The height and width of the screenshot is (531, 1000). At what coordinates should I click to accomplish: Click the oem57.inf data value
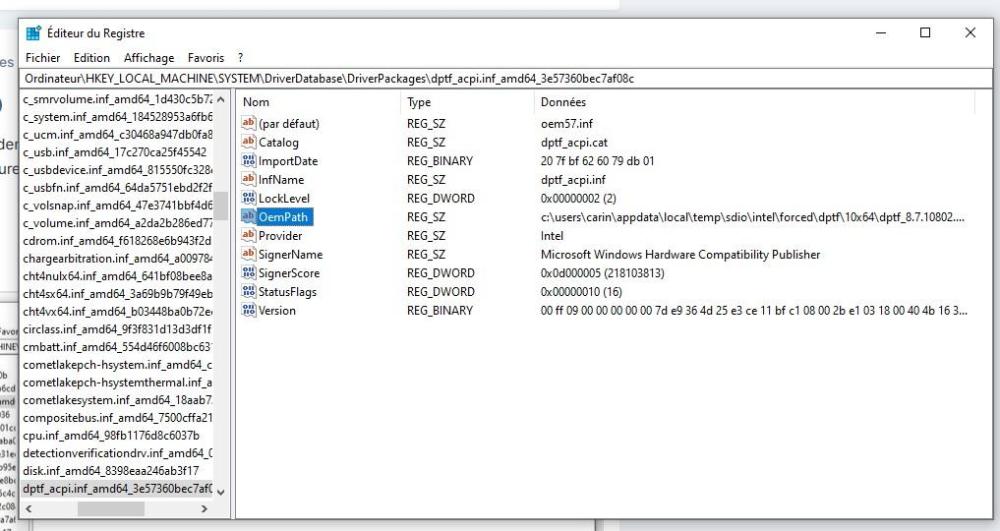point(566,124)
